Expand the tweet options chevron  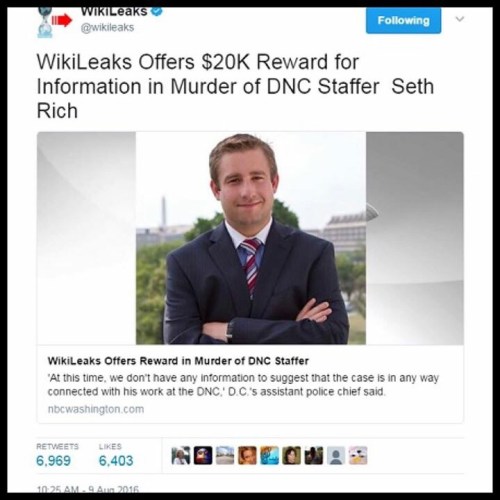click(460, 19)
